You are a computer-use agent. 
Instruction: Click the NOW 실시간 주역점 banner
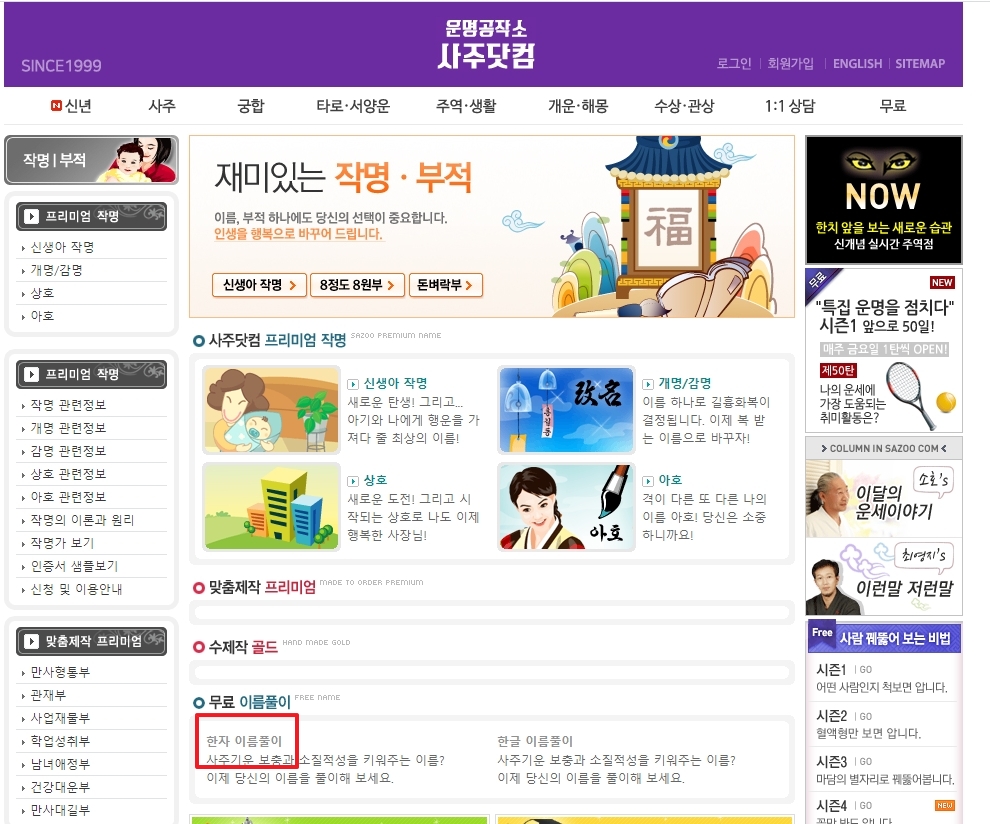[x=884, y=200]
